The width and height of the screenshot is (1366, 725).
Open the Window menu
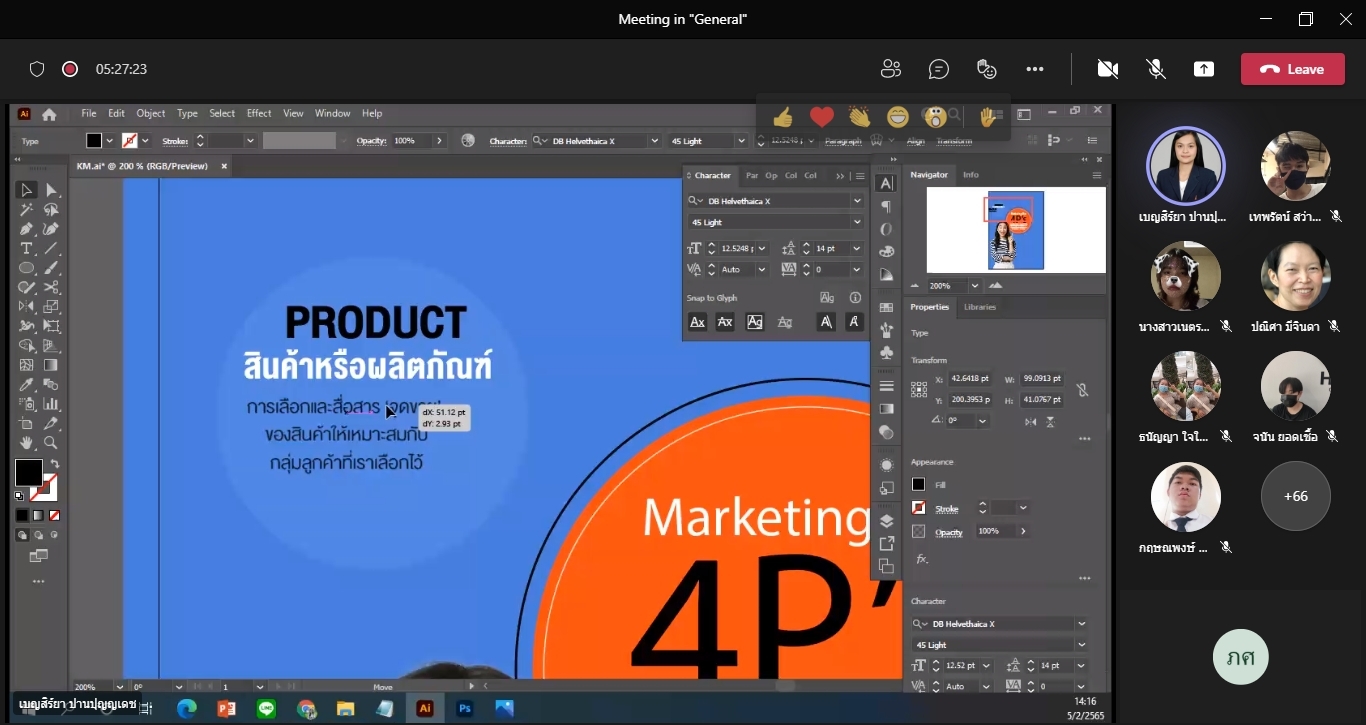pyautogui.click(x=333, y=114)
